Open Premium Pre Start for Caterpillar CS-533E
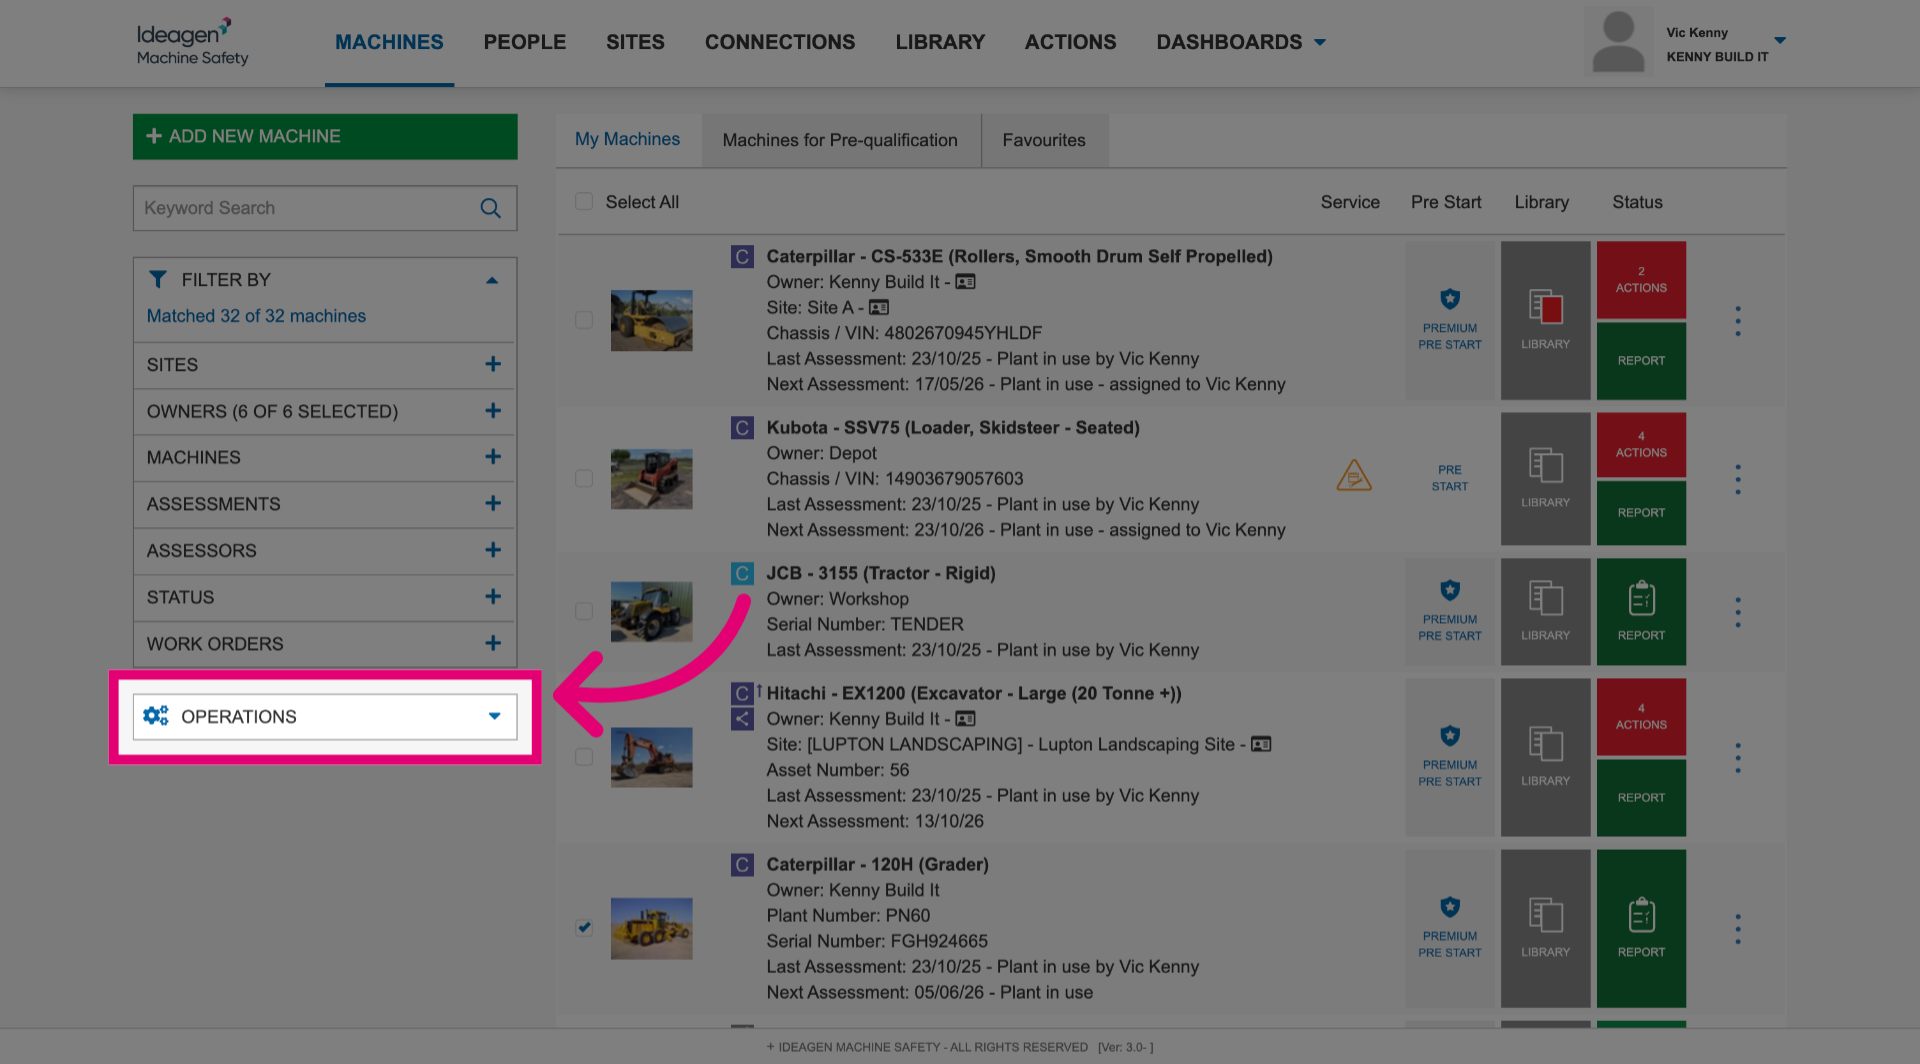 (1449, 320)
